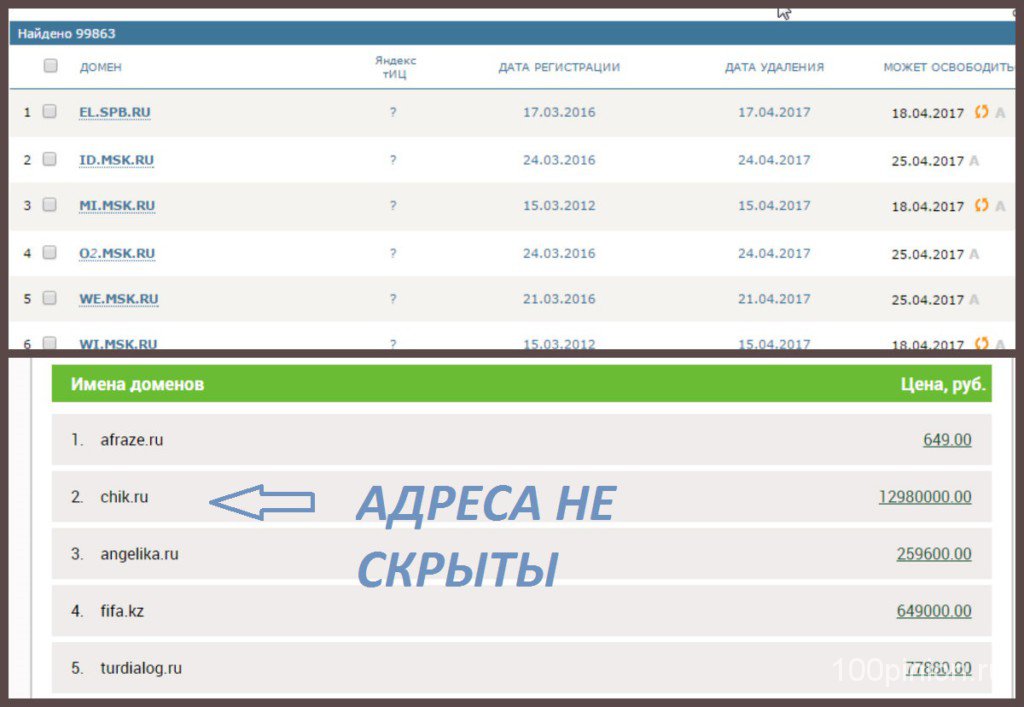Screen dimensions: 1024x707
Task: Tick the checkbox for O2.MSK.RU
Action: point(50,252)
